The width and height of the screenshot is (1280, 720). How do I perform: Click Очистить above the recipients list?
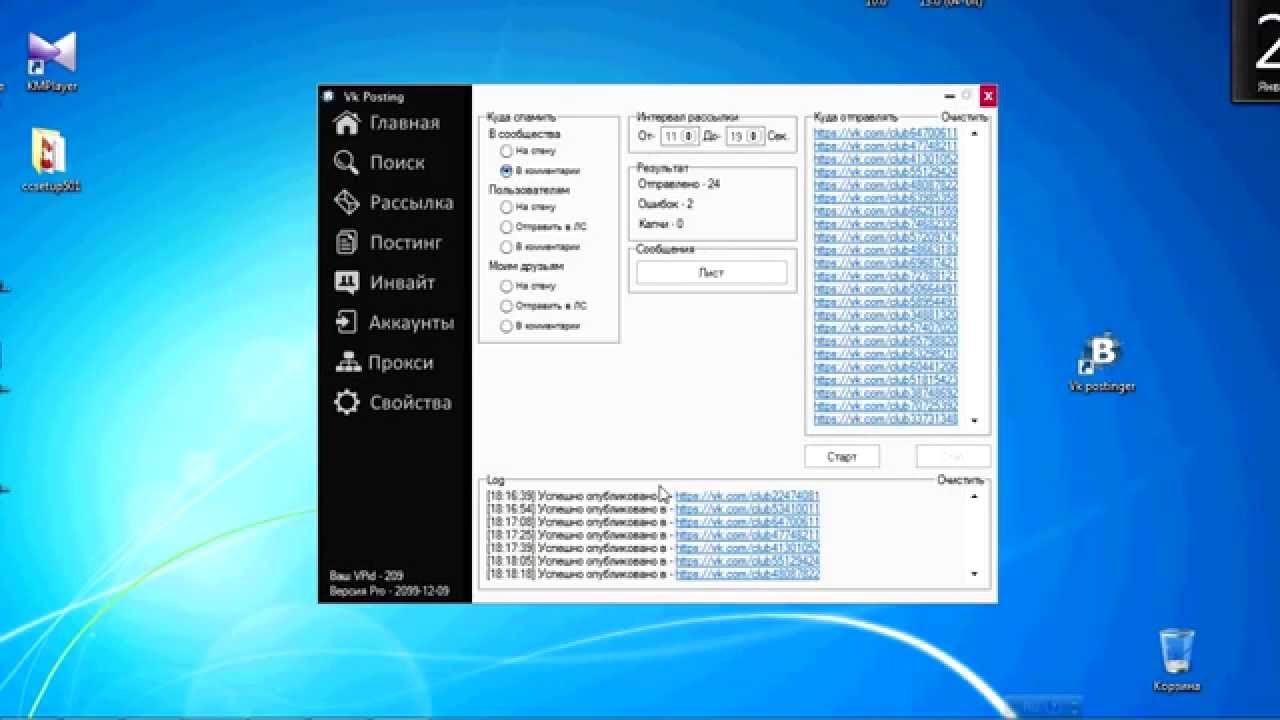pos(963,118)
